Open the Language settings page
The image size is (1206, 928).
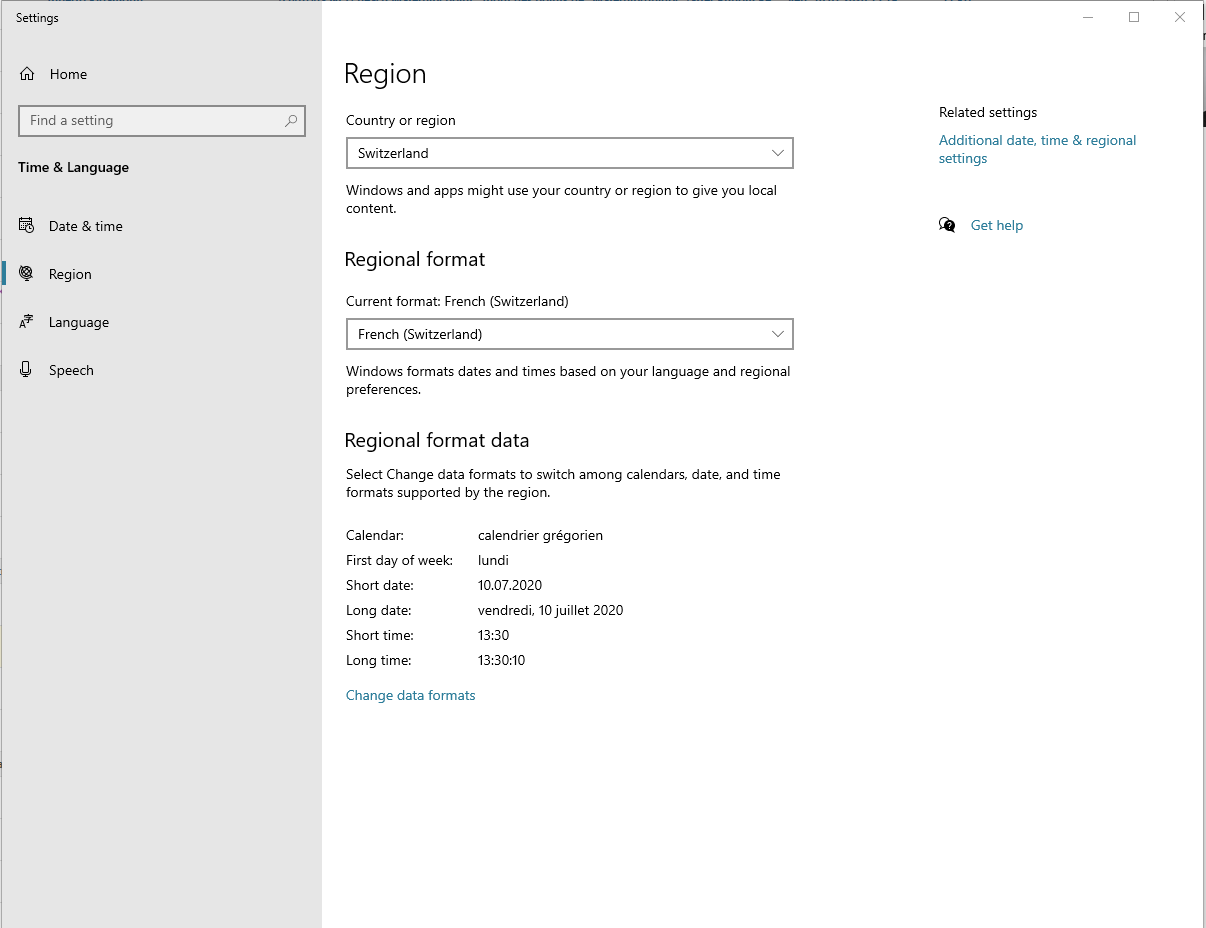79,322
